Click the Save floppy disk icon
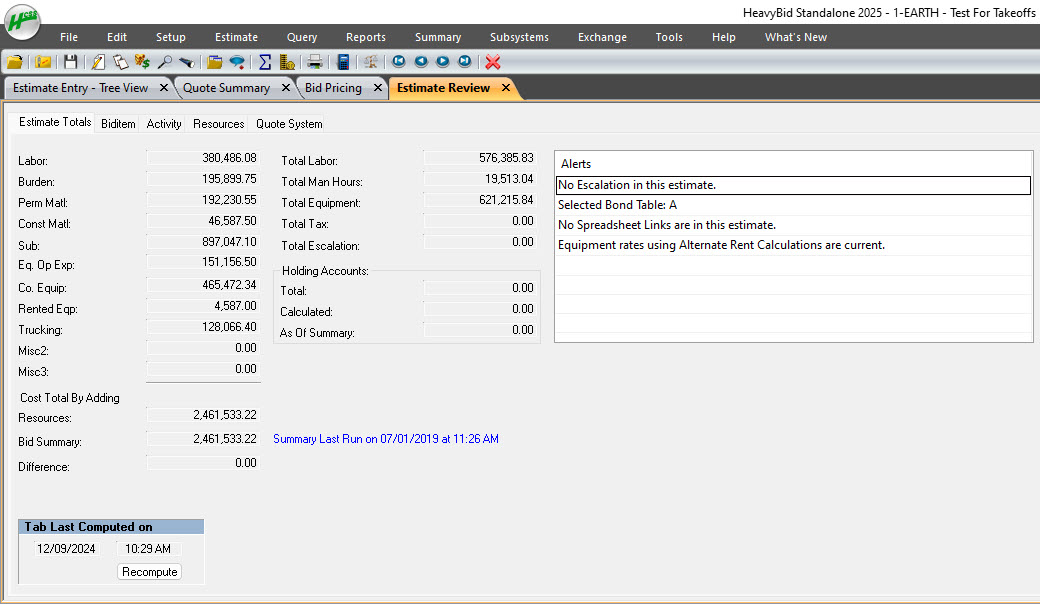 (71, 62)
